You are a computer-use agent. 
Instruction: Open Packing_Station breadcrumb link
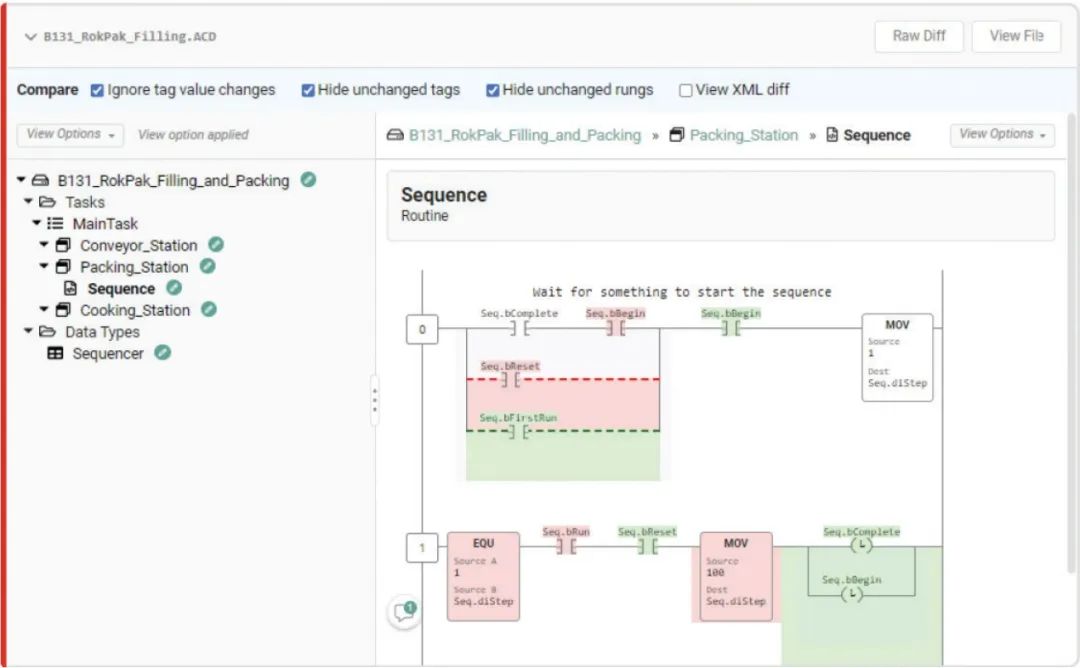coord(743,135)
